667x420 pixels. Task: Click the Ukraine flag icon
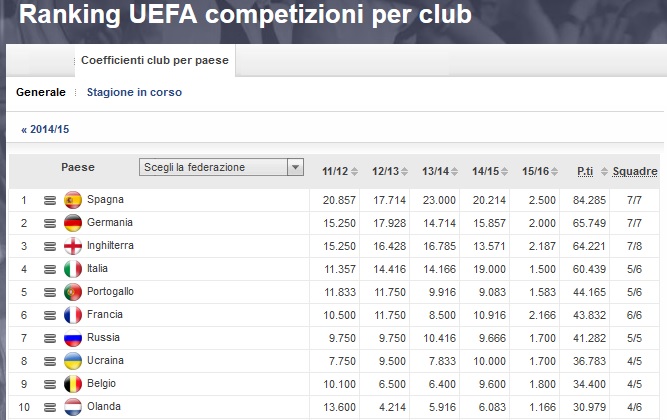(72, 361)
